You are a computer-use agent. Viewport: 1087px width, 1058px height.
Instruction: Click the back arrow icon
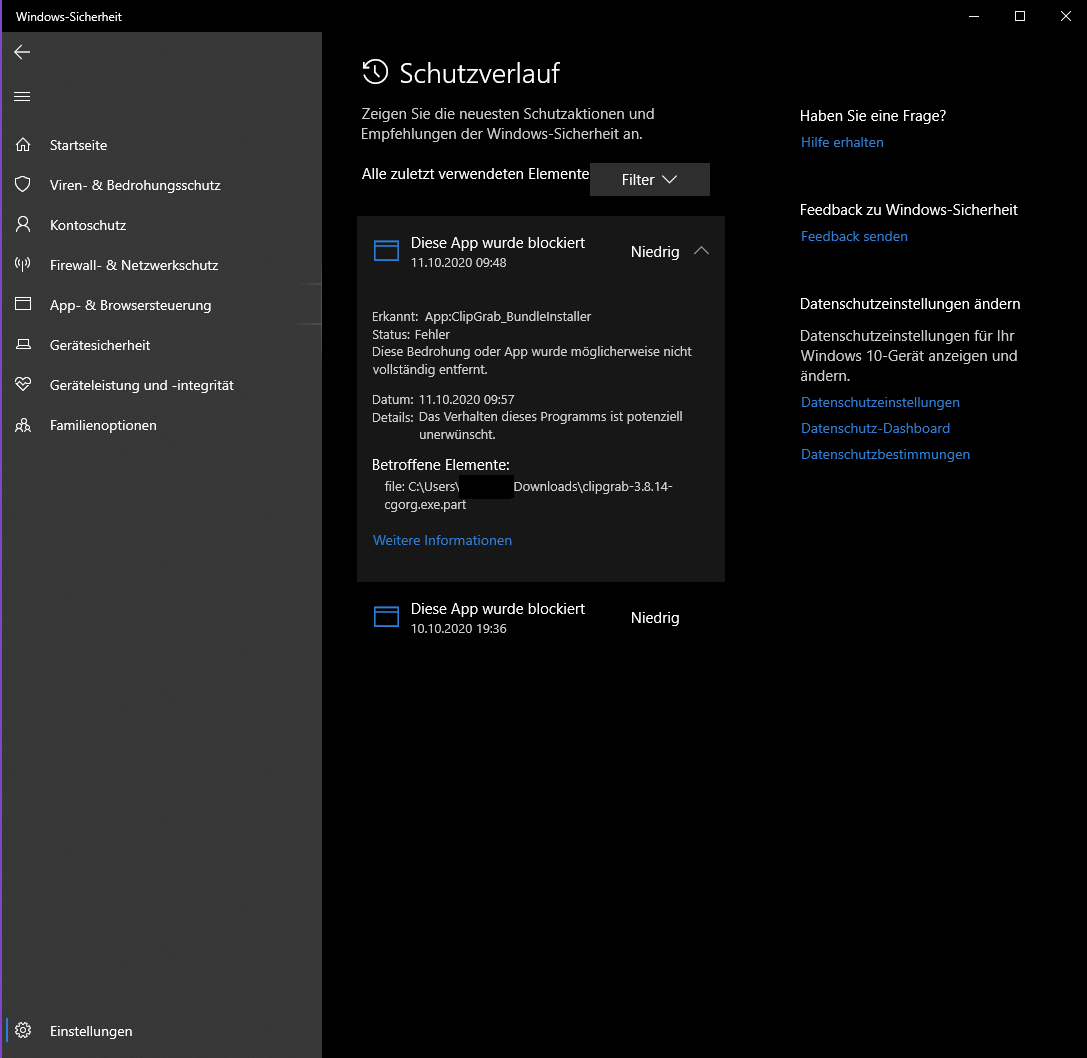22,52
